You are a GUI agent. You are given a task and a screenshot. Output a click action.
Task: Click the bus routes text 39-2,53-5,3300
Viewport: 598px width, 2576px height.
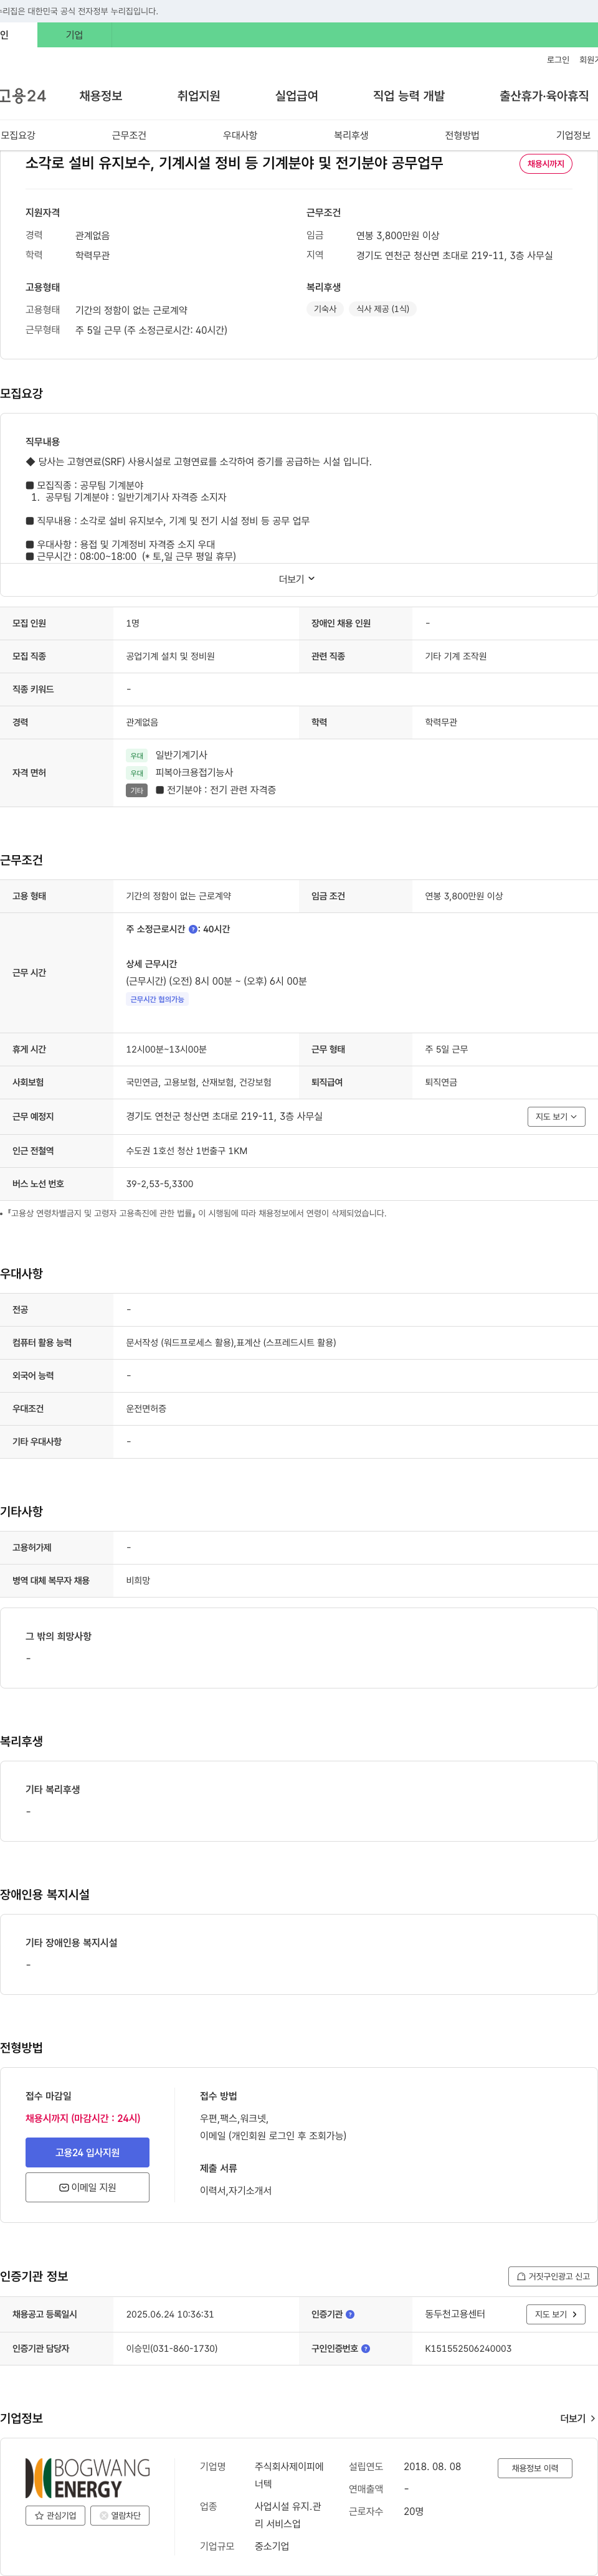(x=160, y=1184)
